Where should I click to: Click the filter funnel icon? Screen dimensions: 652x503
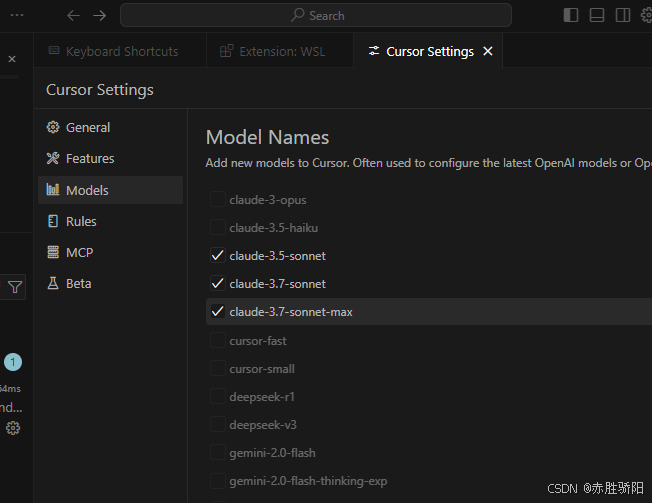15,288
